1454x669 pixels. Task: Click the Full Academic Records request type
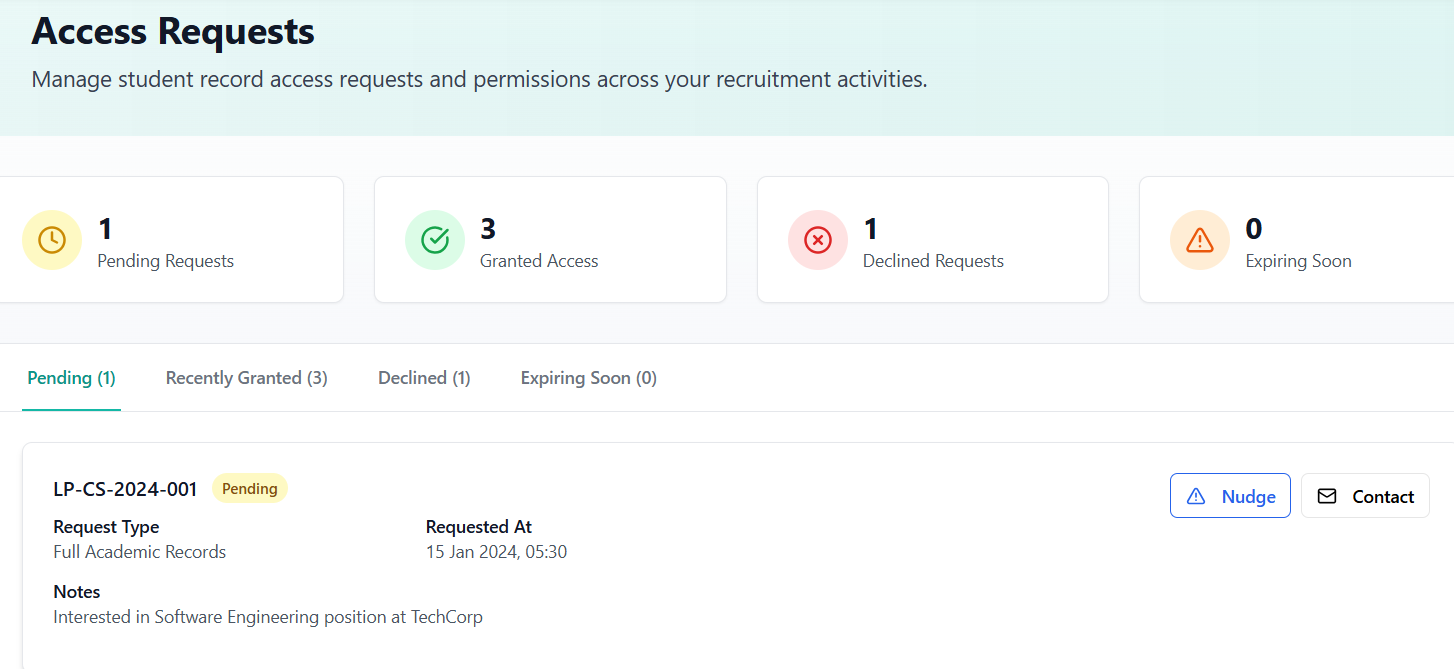139,552
